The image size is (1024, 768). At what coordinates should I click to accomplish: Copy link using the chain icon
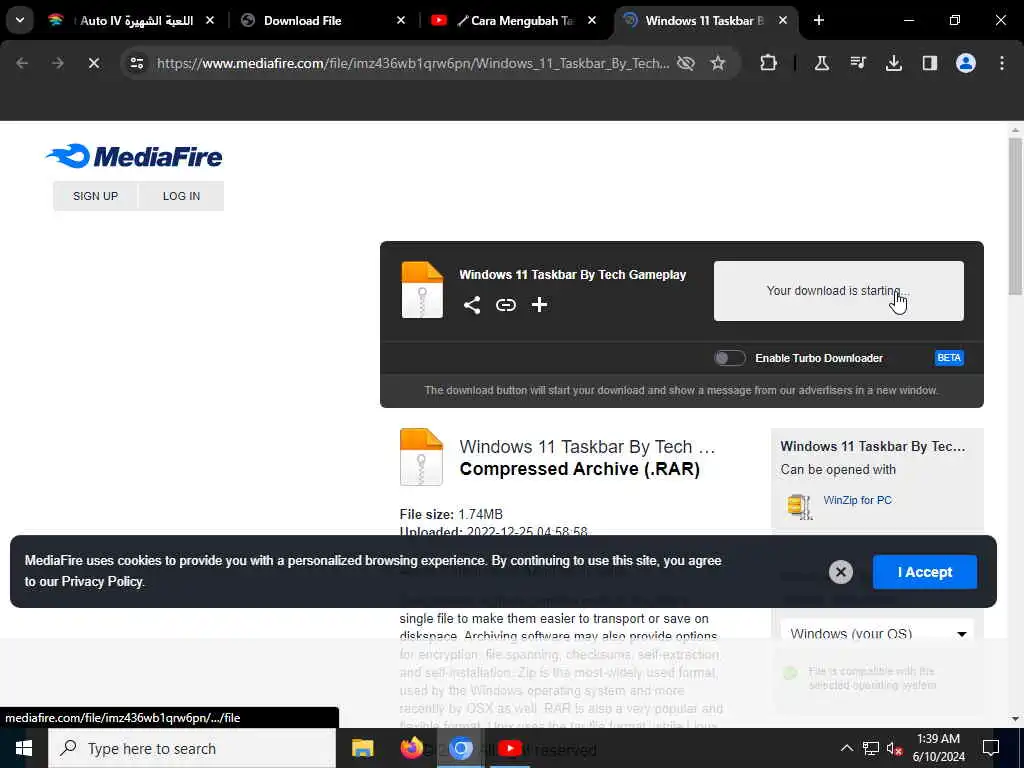pyautogui.click(x=505, y=305)
